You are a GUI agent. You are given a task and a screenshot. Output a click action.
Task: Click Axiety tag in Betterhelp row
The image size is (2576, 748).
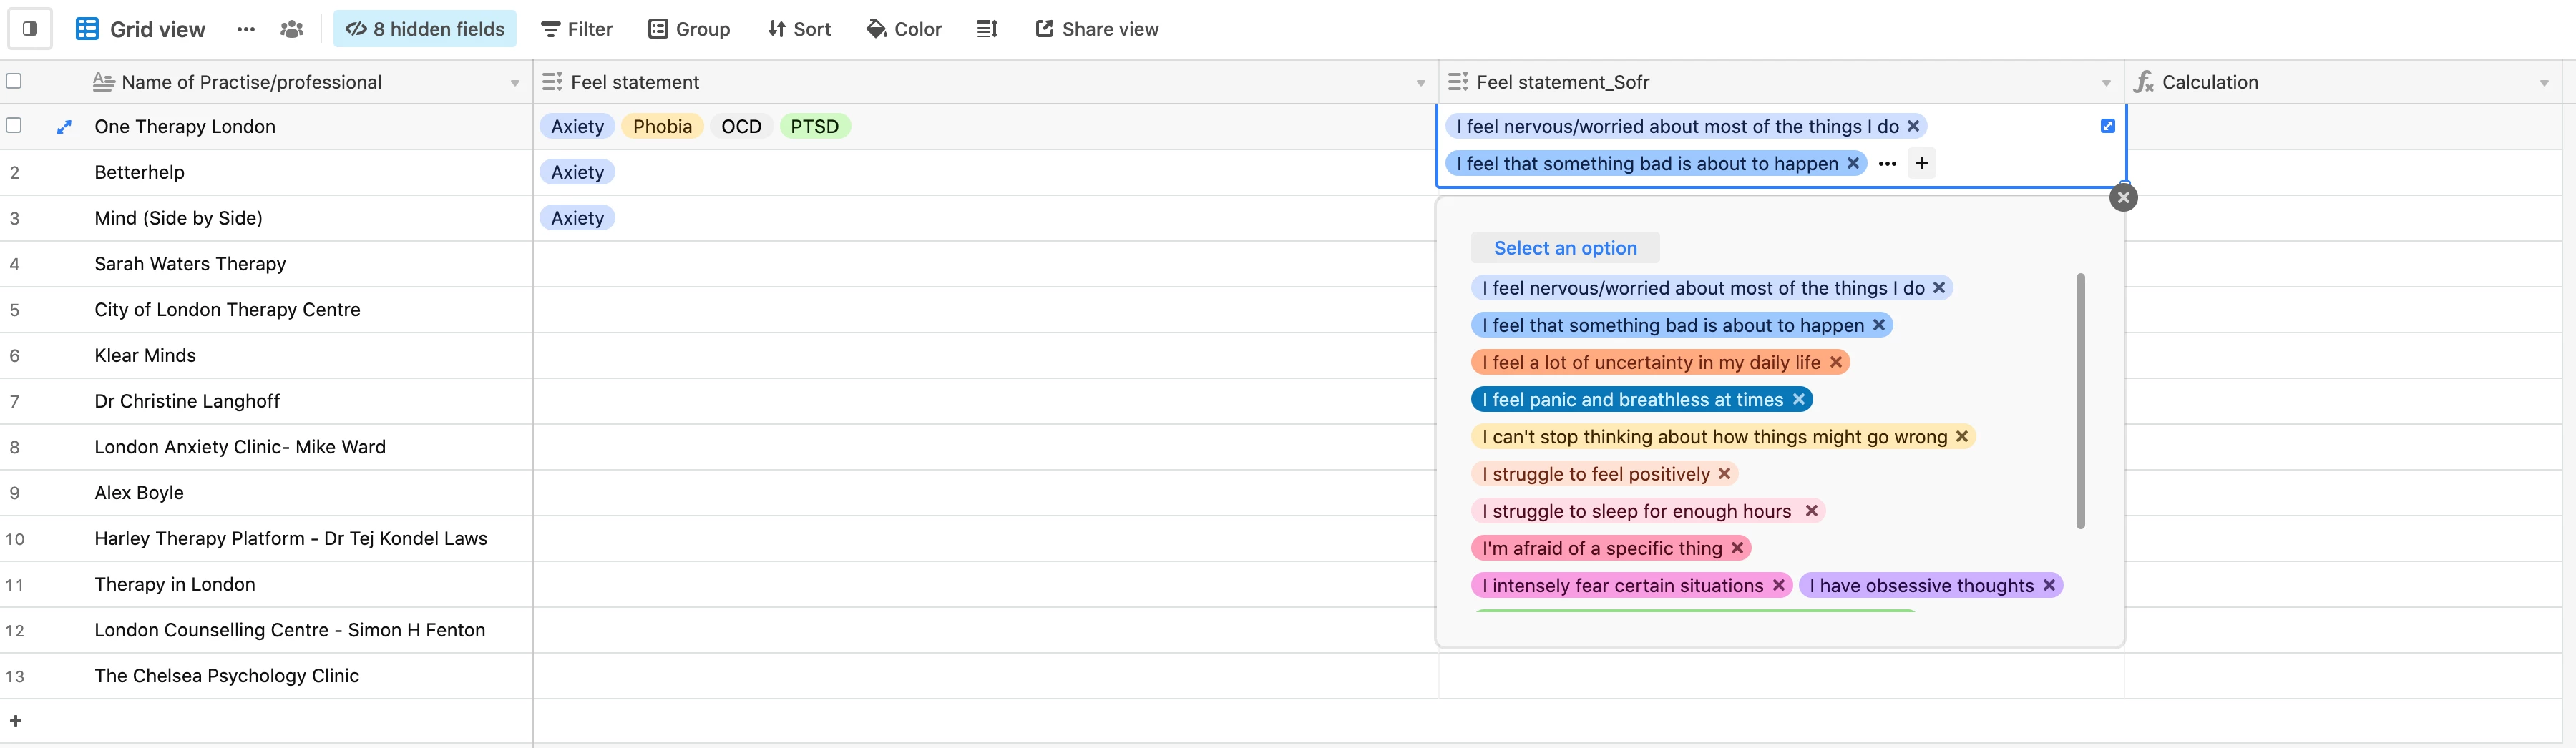click(x=577, y=172)
